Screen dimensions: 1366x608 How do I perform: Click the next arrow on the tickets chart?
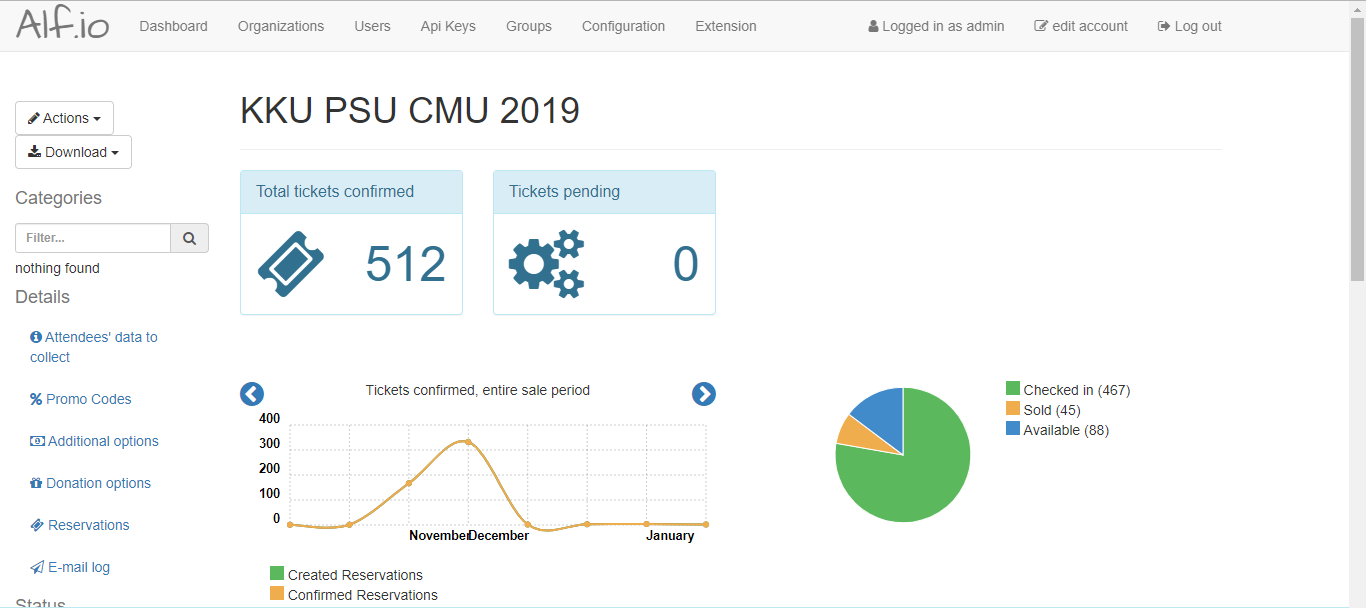pos(704,394)
